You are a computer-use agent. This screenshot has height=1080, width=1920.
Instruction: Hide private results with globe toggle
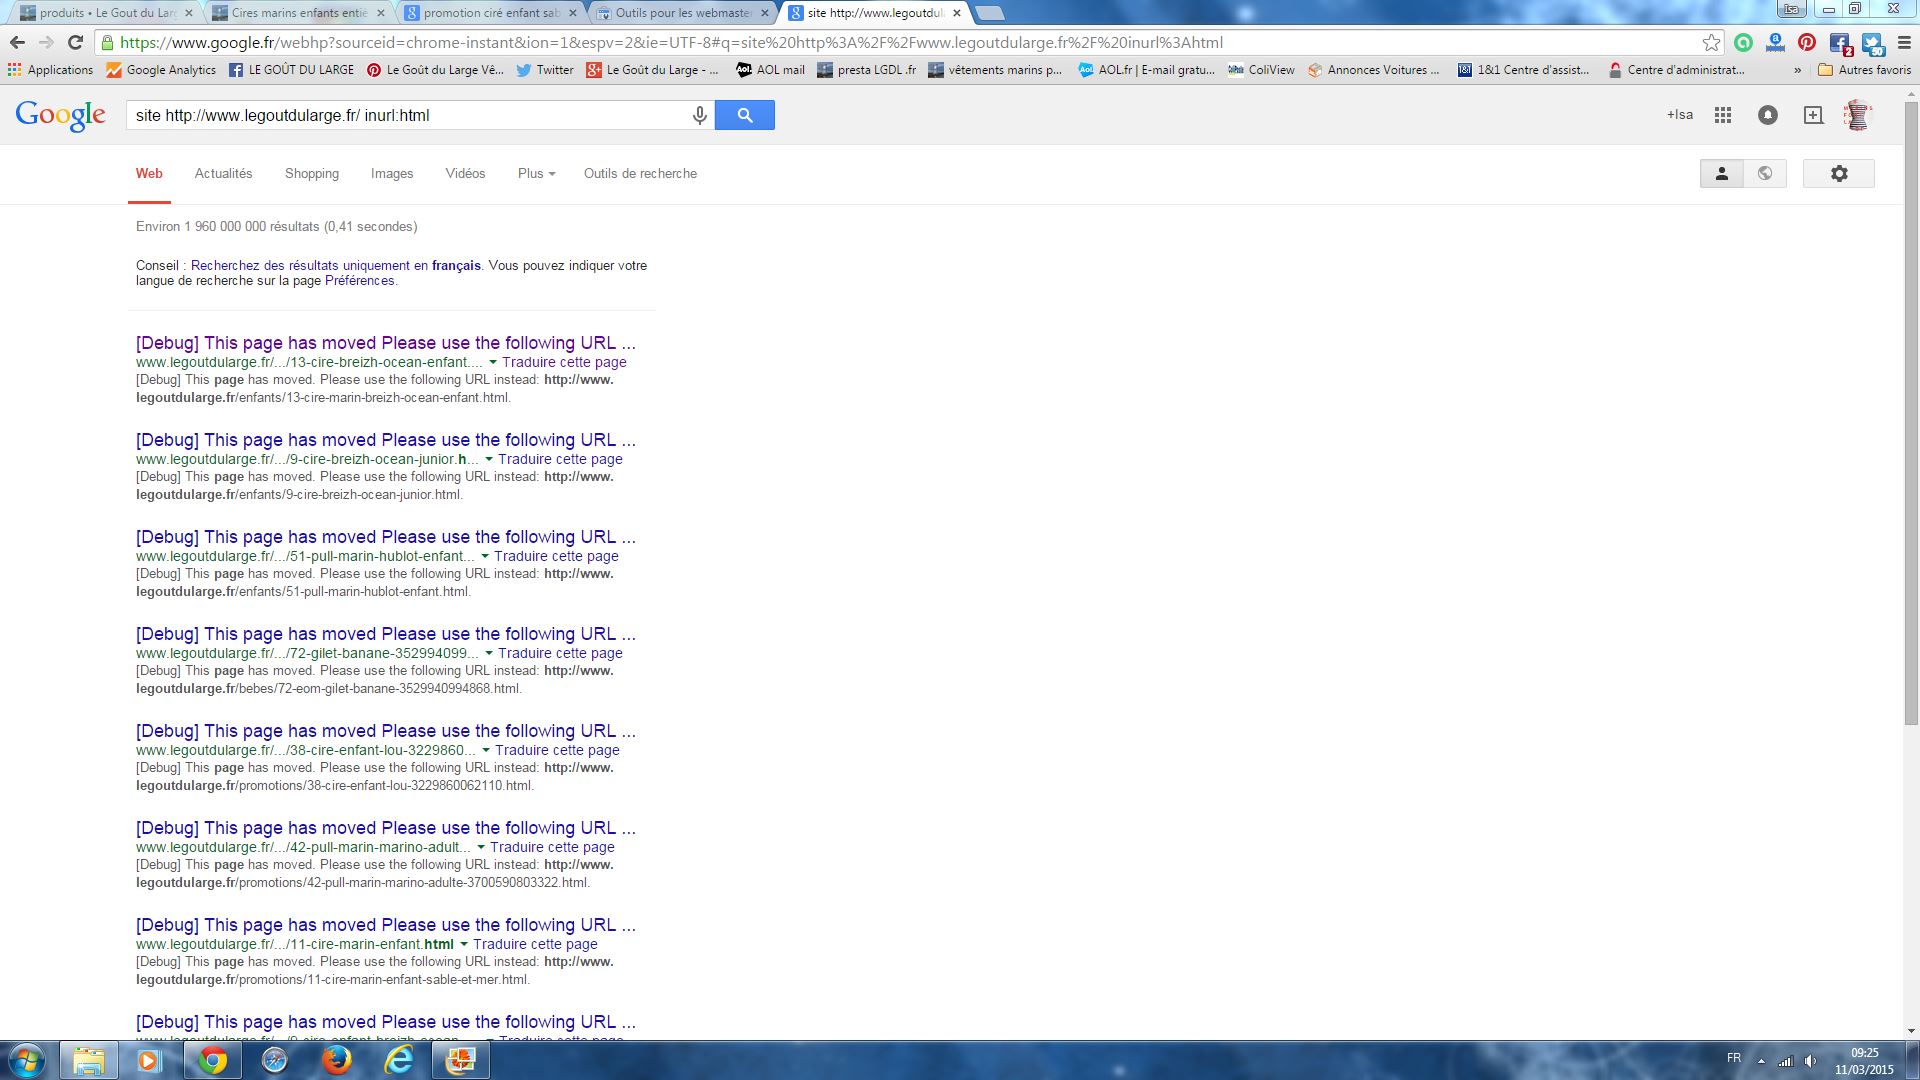pos(1765,173)
